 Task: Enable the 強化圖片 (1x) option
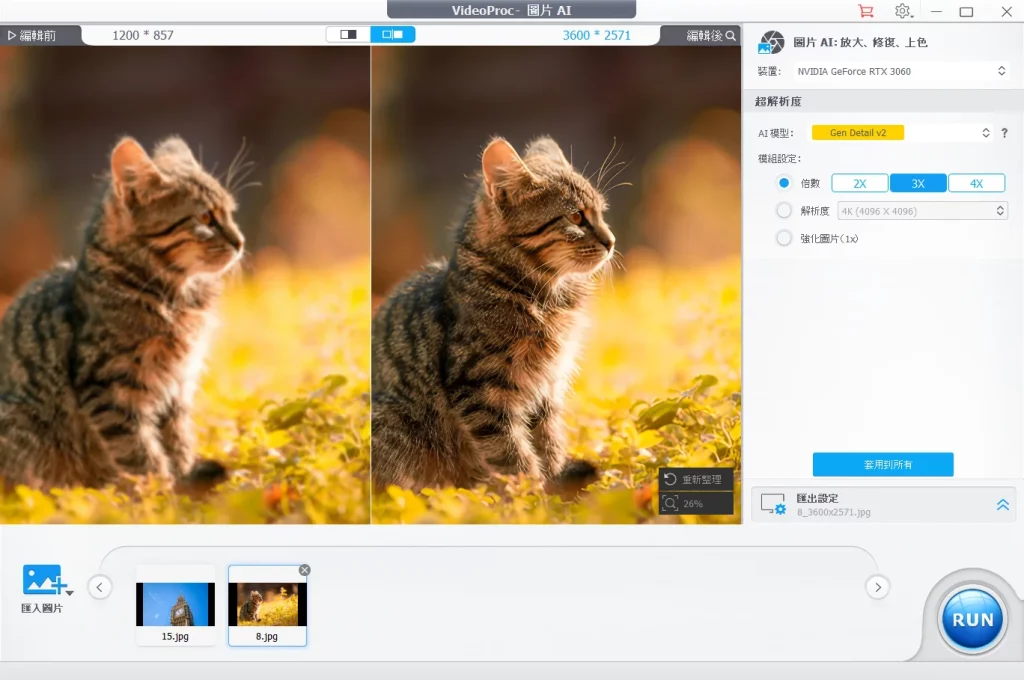(784, 238)
